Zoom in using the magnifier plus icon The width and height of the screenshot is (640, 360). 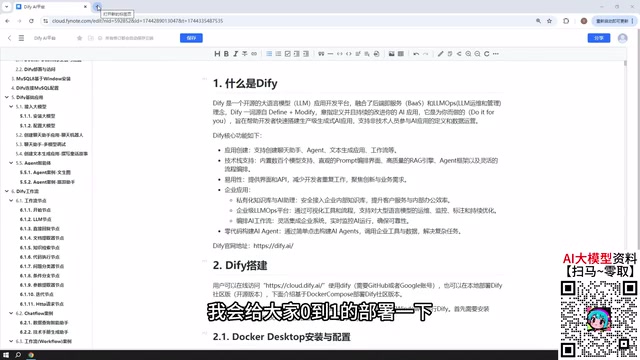468,54
